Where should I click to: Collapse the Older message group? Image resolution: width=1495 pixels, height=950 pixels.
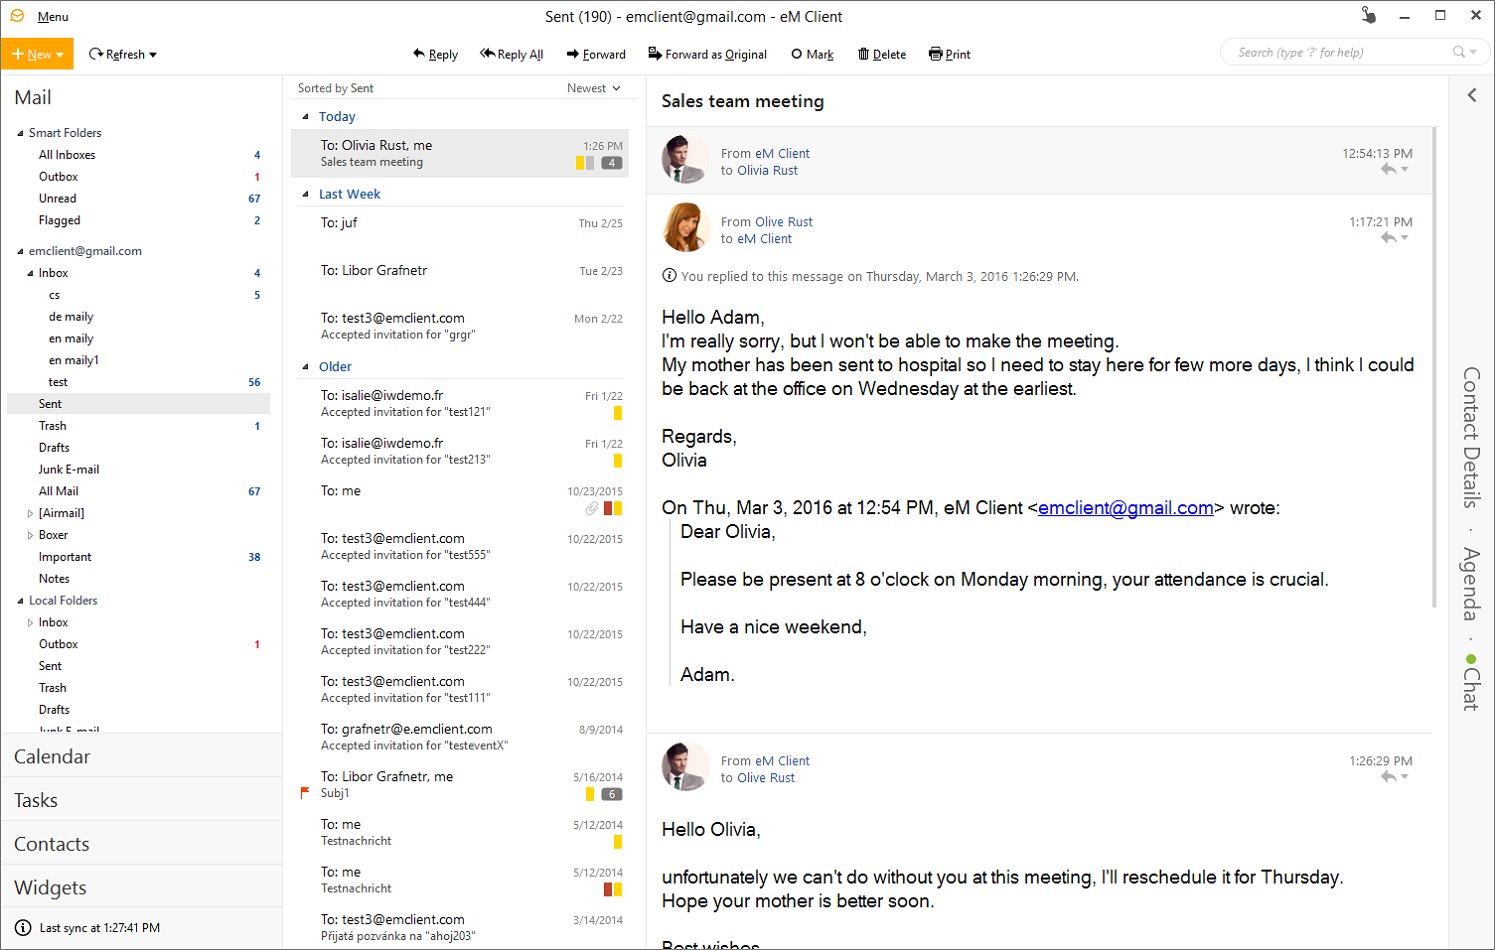(x=306, y=367)
